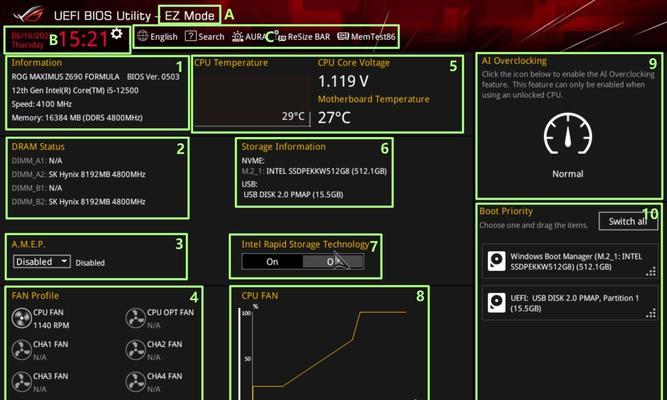Click the DIMM_B1: N/A row
The height and width of the screenshot is (400, 667).
click(37, 188)
